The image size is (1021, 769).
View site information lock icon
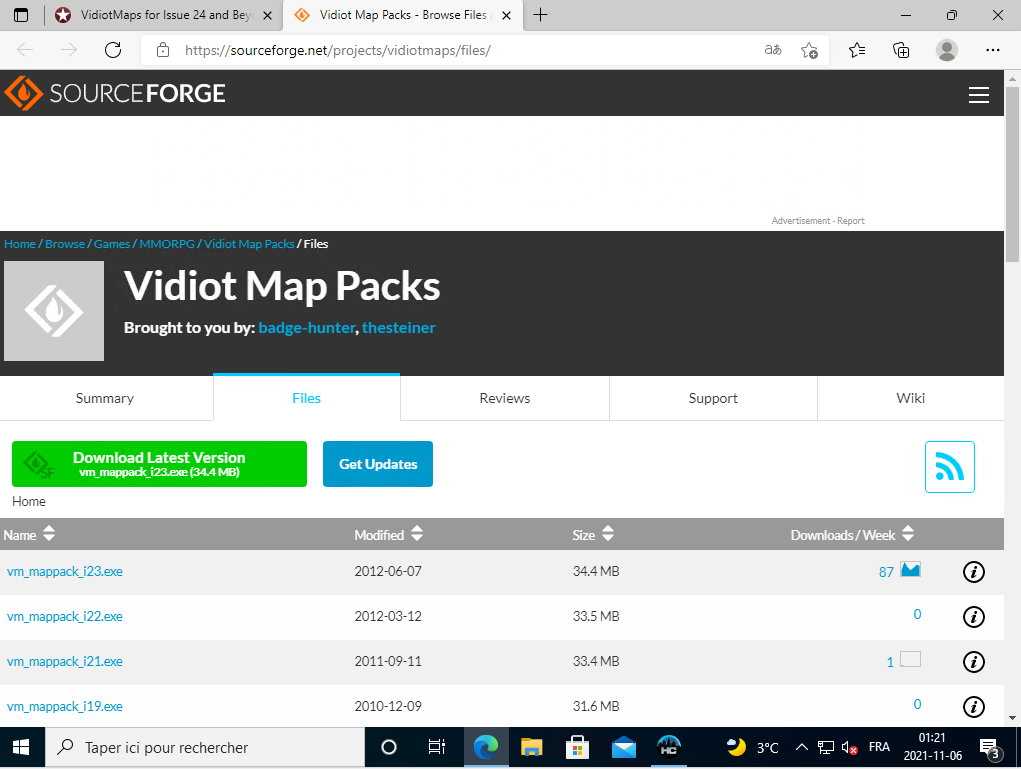click(163, 50)
